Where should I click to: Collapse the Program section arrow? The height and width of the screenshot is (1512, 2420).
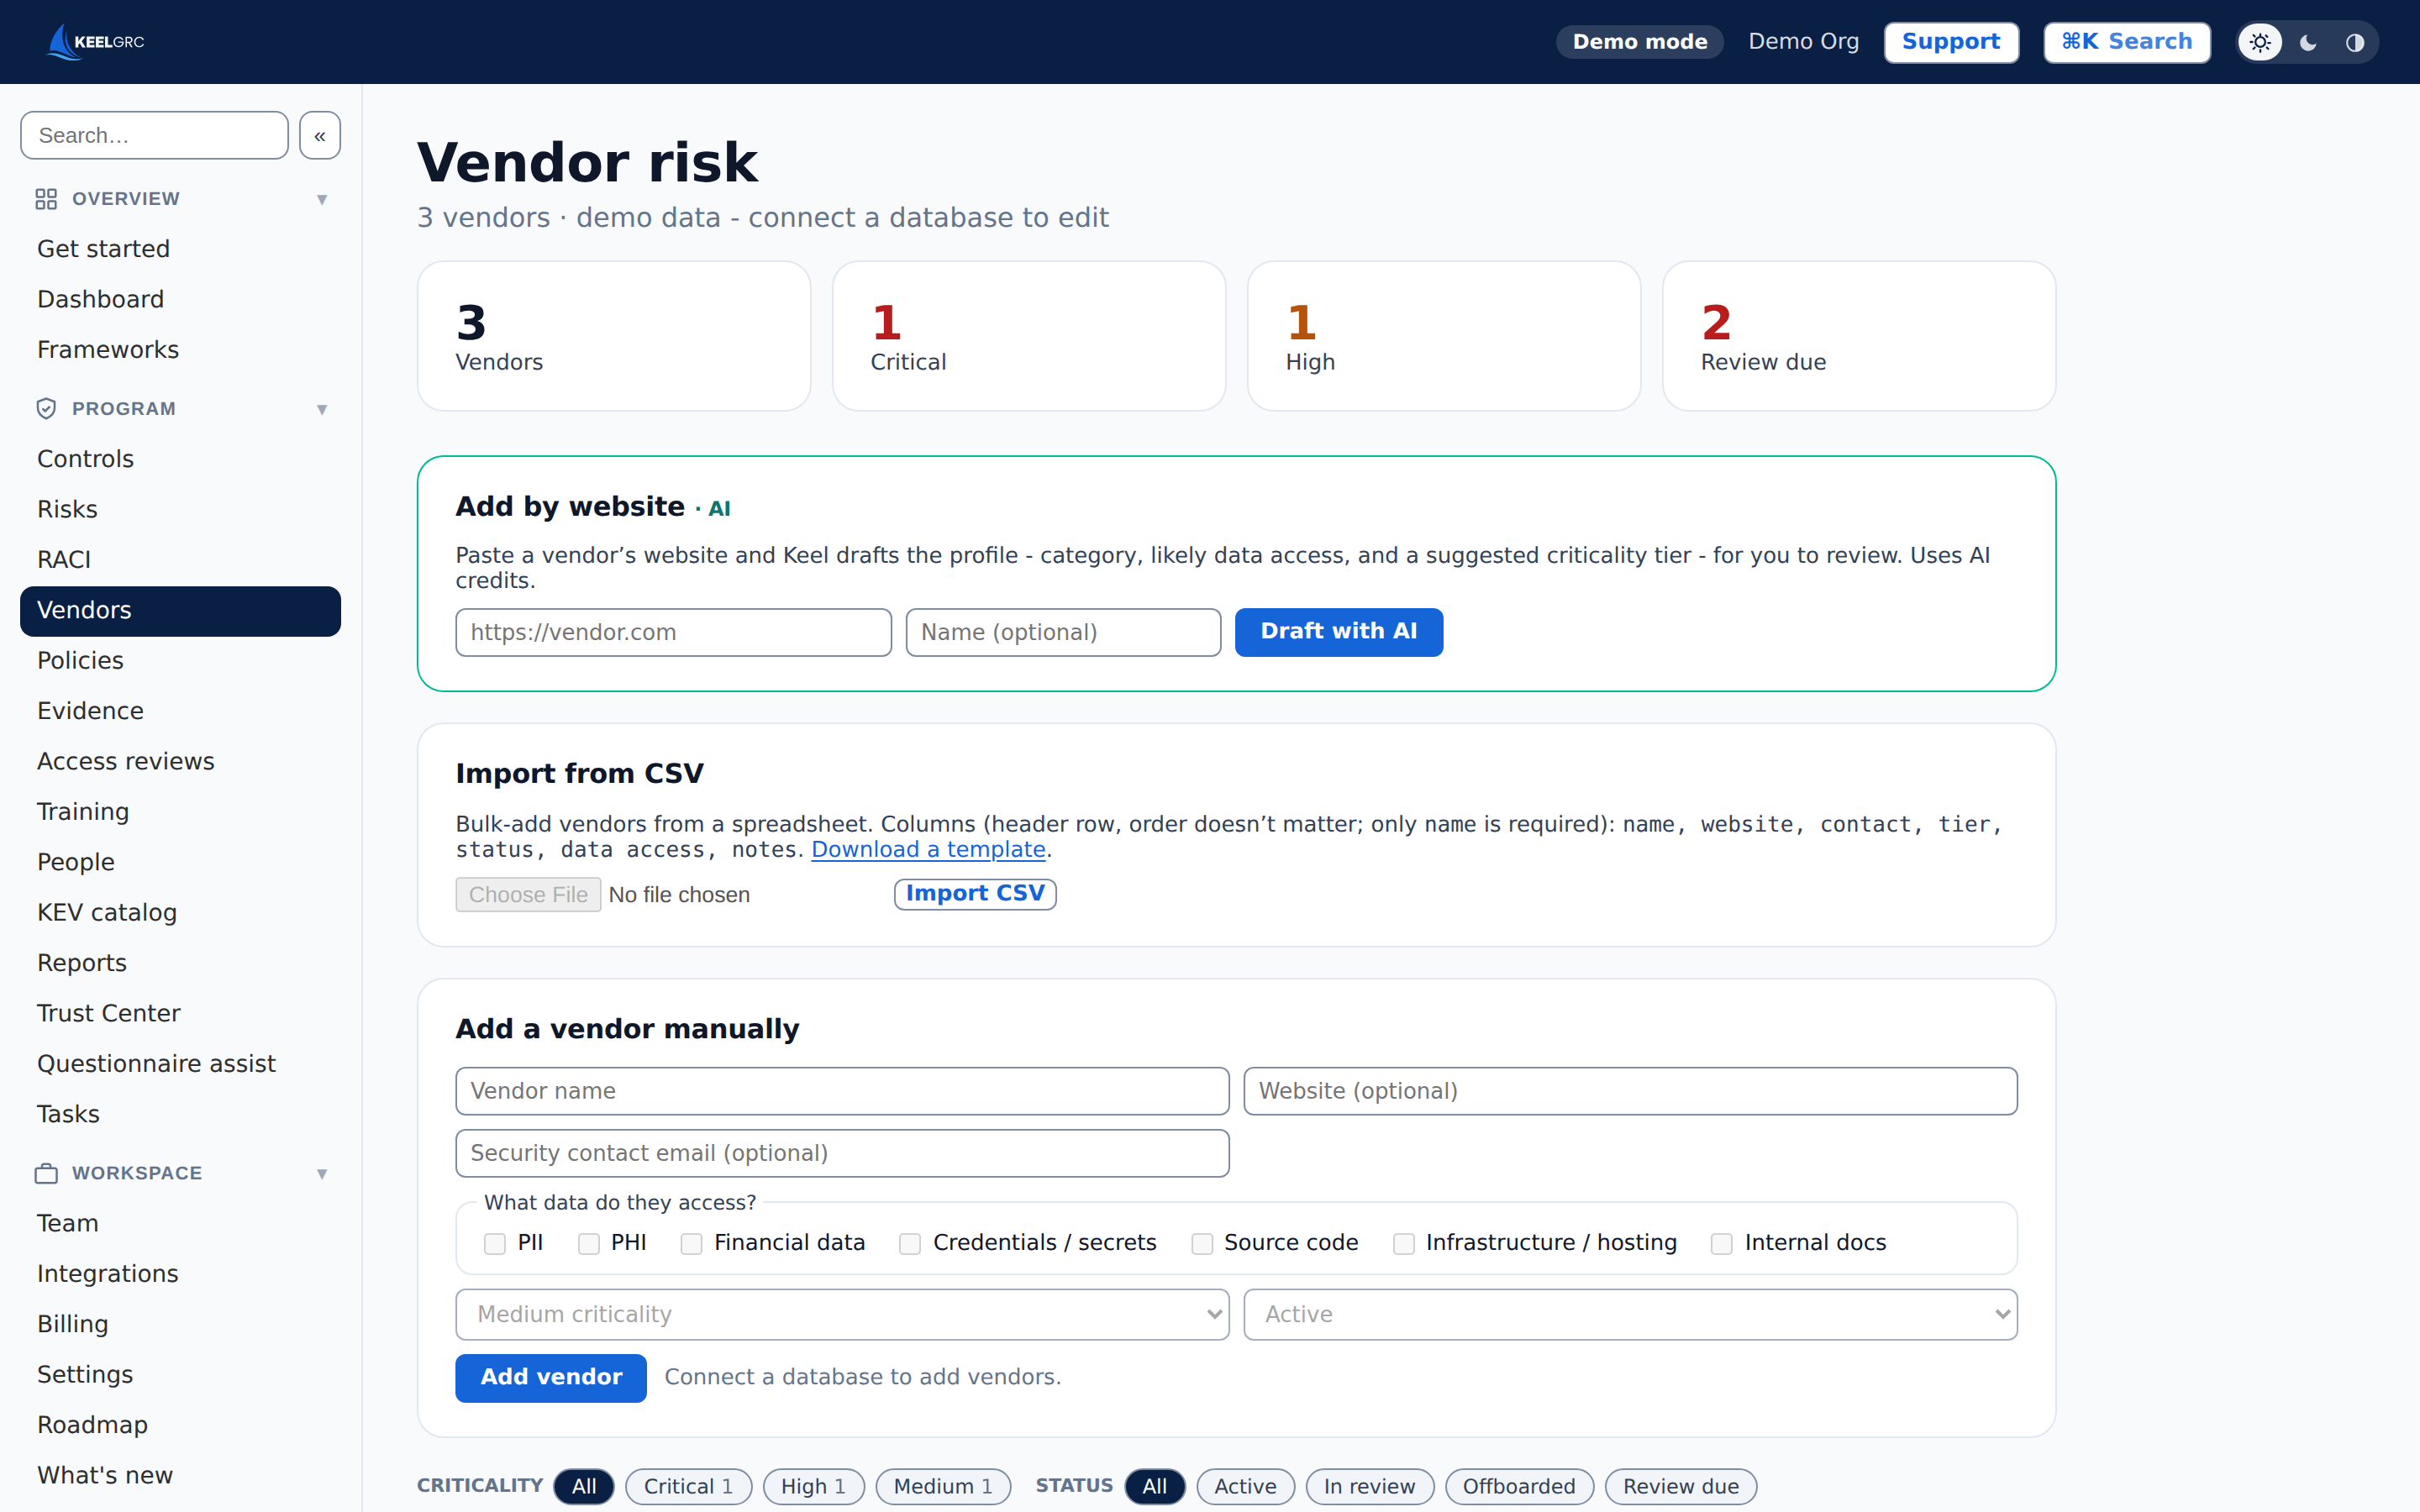[x=322, y=409]
